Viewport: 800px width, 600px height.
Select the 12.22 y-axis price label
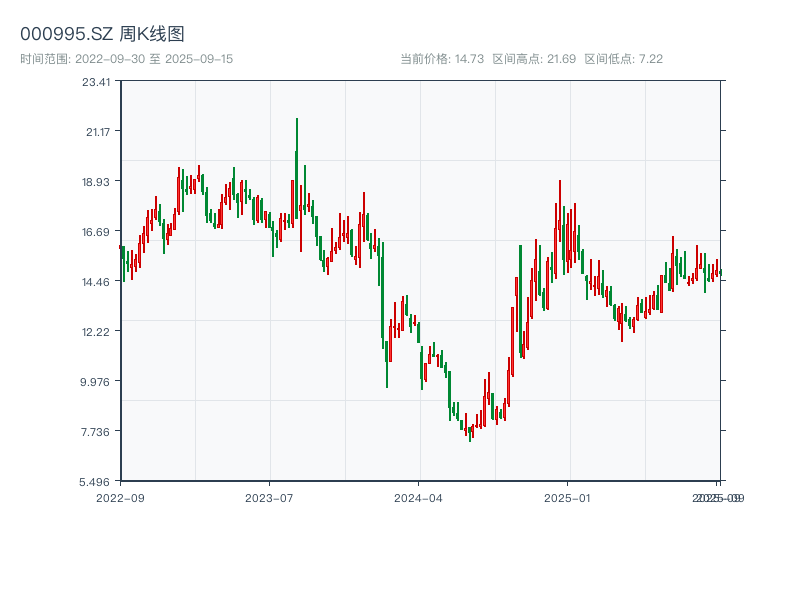tap(97, 331)
